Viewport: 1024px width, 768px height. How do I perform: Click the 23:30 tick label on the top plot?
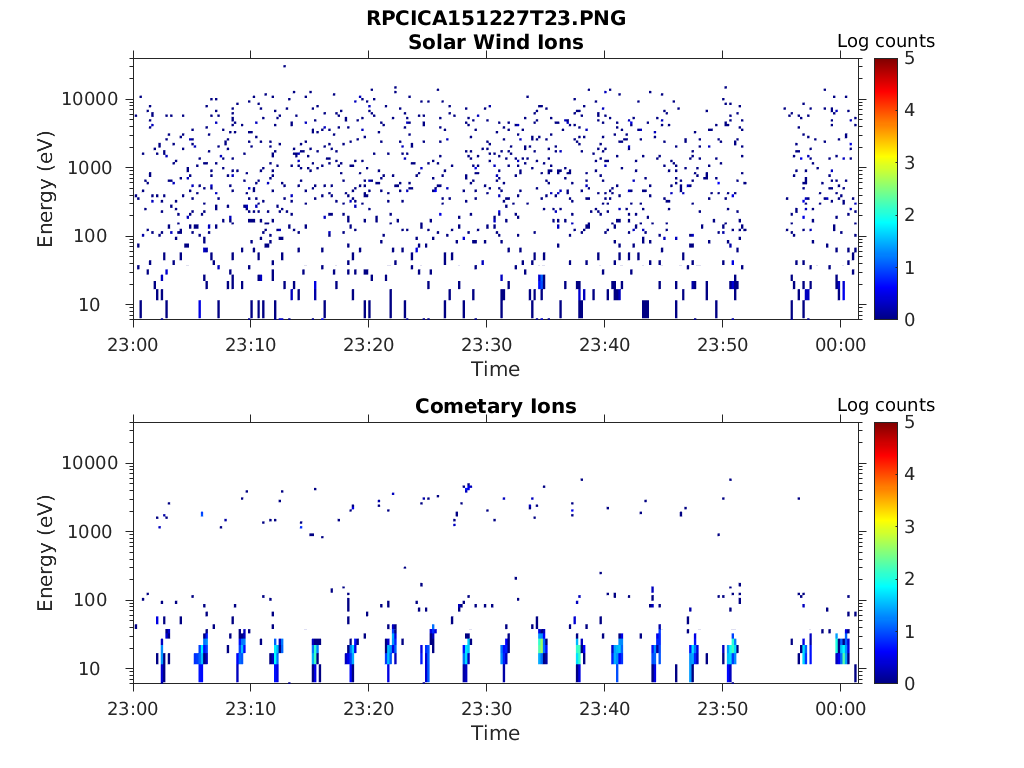(x=487, y=345)
